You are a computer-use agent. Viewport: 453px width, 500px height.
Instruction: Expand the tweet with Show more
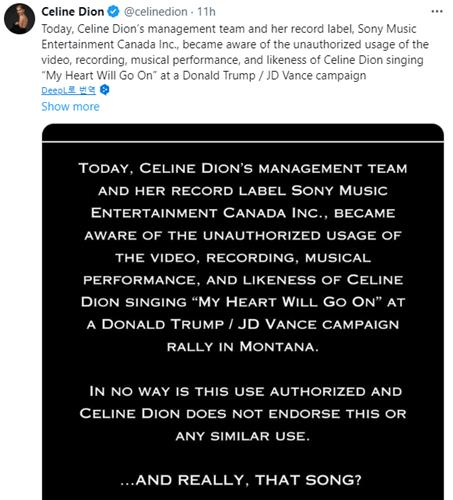coord(70,107)
